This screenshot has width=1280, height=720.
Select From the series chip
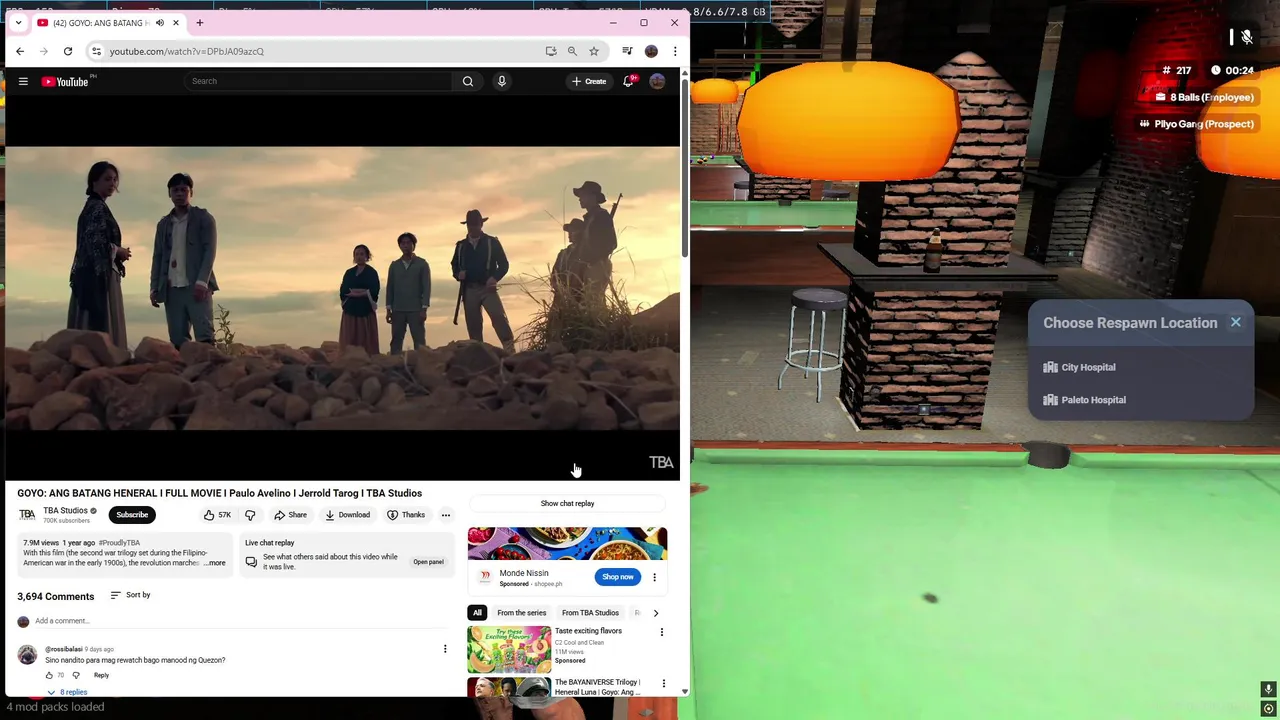coord(522,613)
